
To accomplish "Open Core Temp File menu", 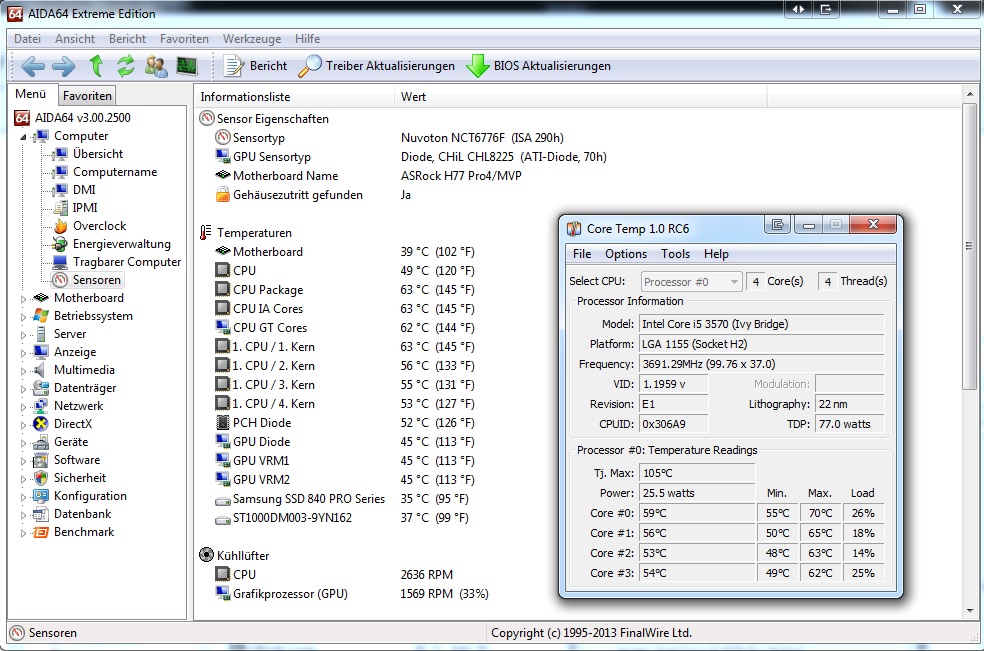I will pyautogui.click(x=582, y=254).
